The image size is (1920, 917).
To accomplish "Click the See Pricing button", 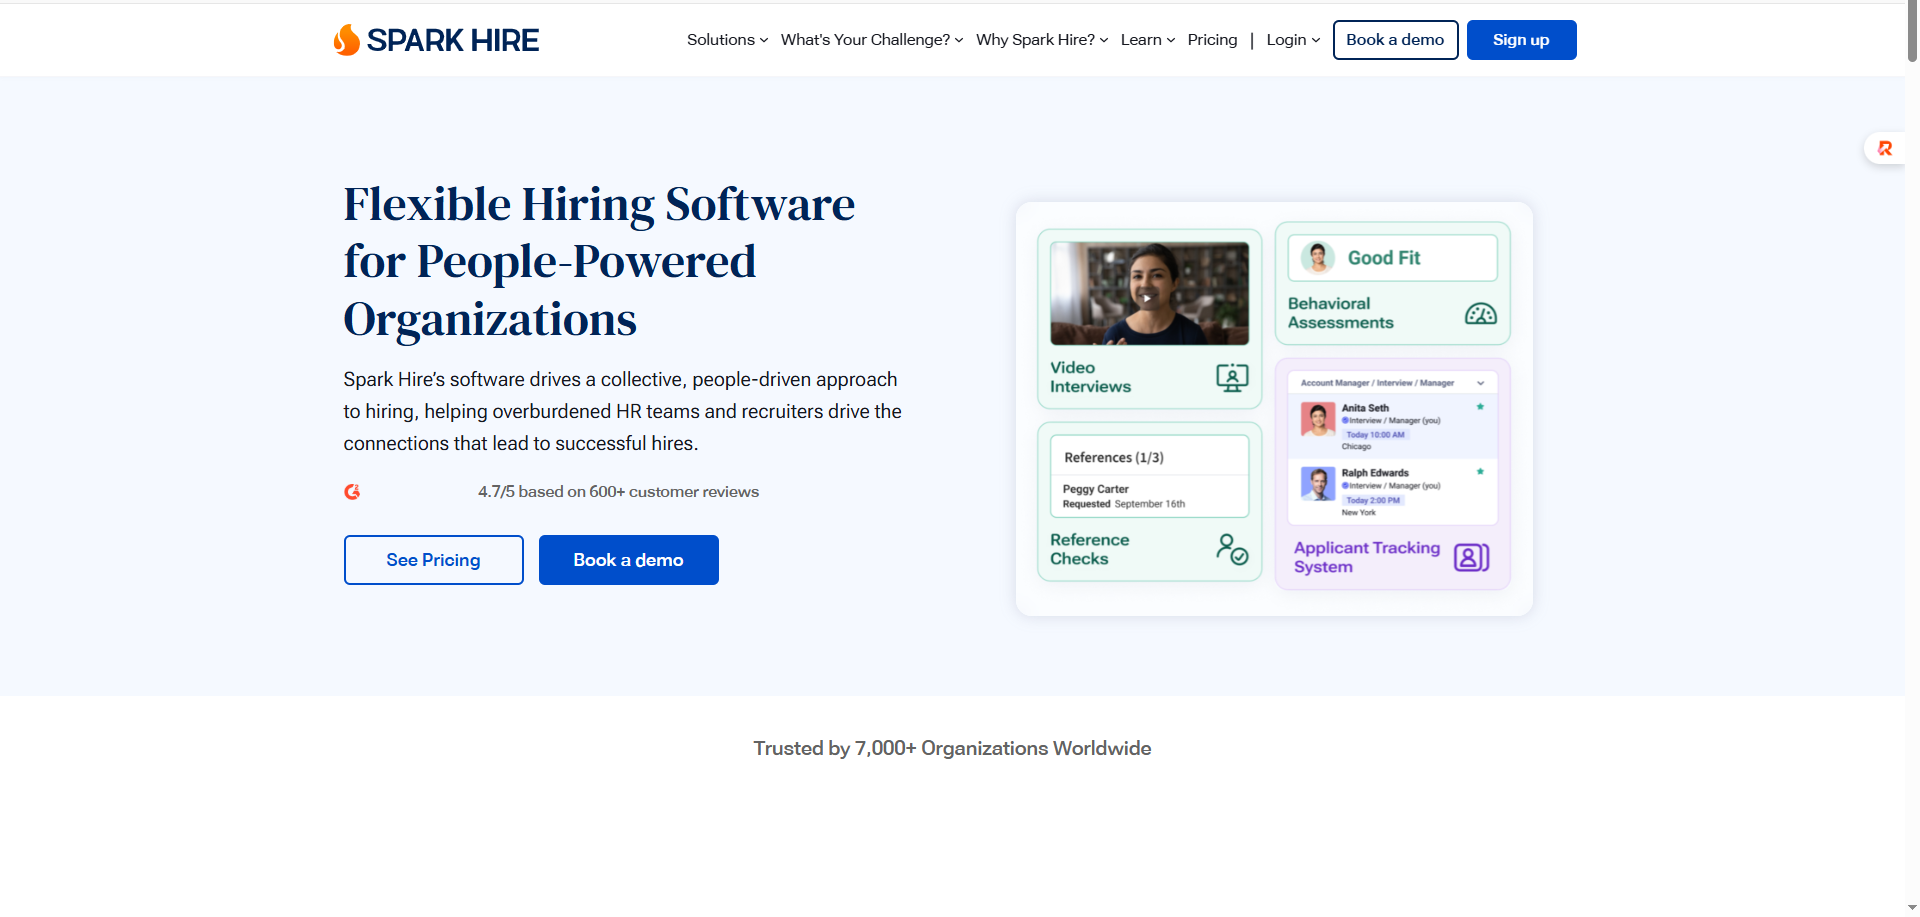I will pyautogui.click(x=433, y=560).
